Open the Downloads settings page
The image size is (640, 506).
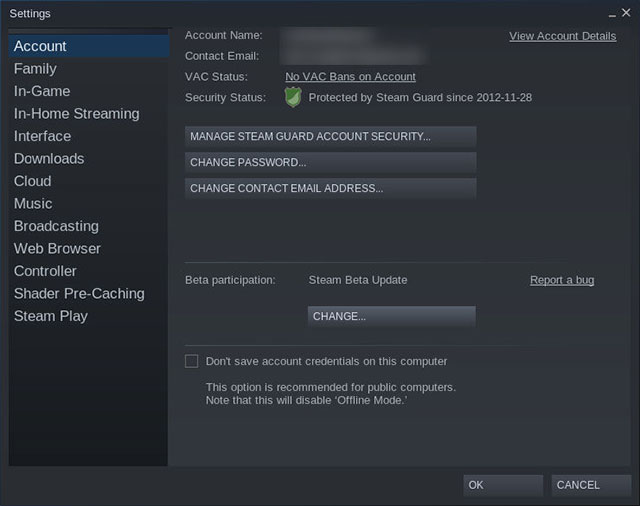coord(89,158)
